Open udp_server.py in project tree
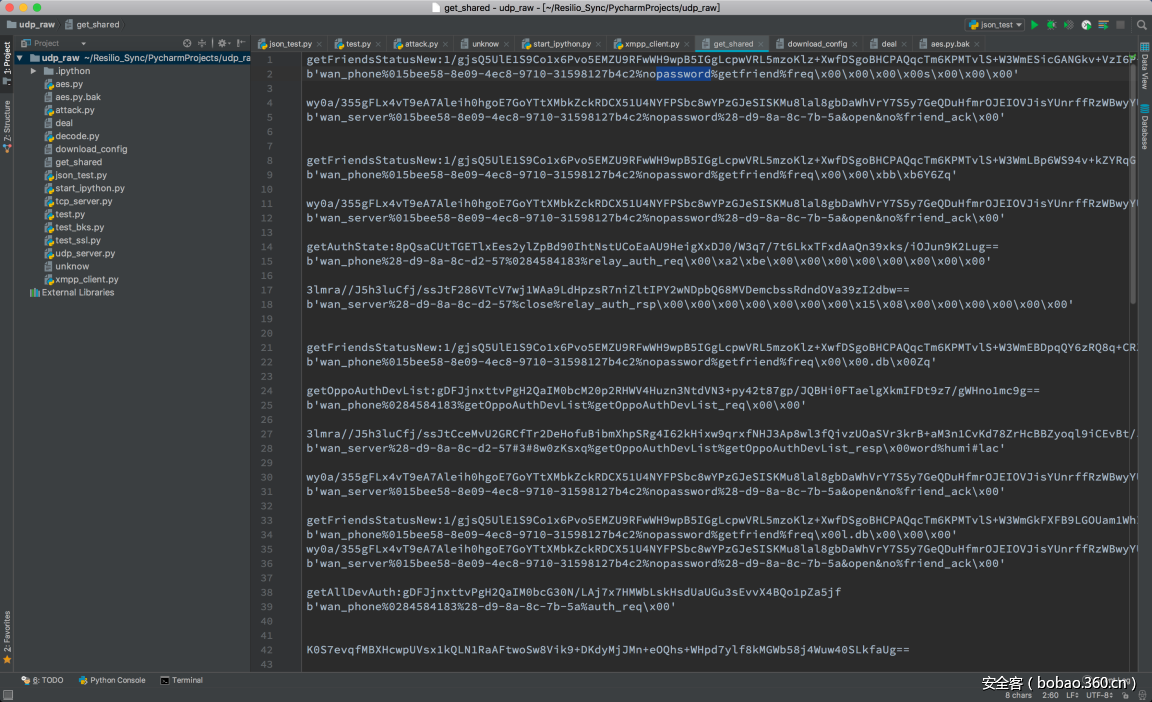 pos(85,253)
